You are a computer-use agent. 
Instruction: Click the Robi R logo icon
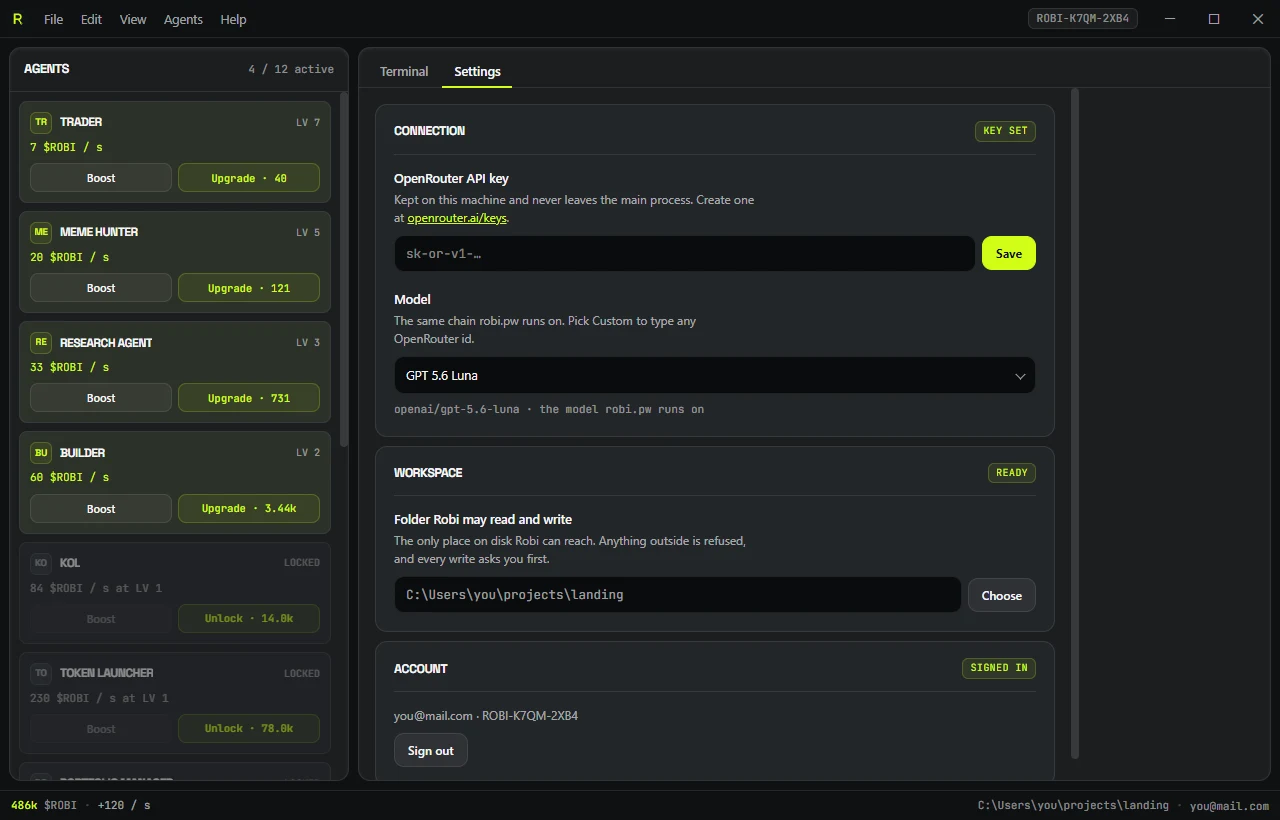coord(17,19)
